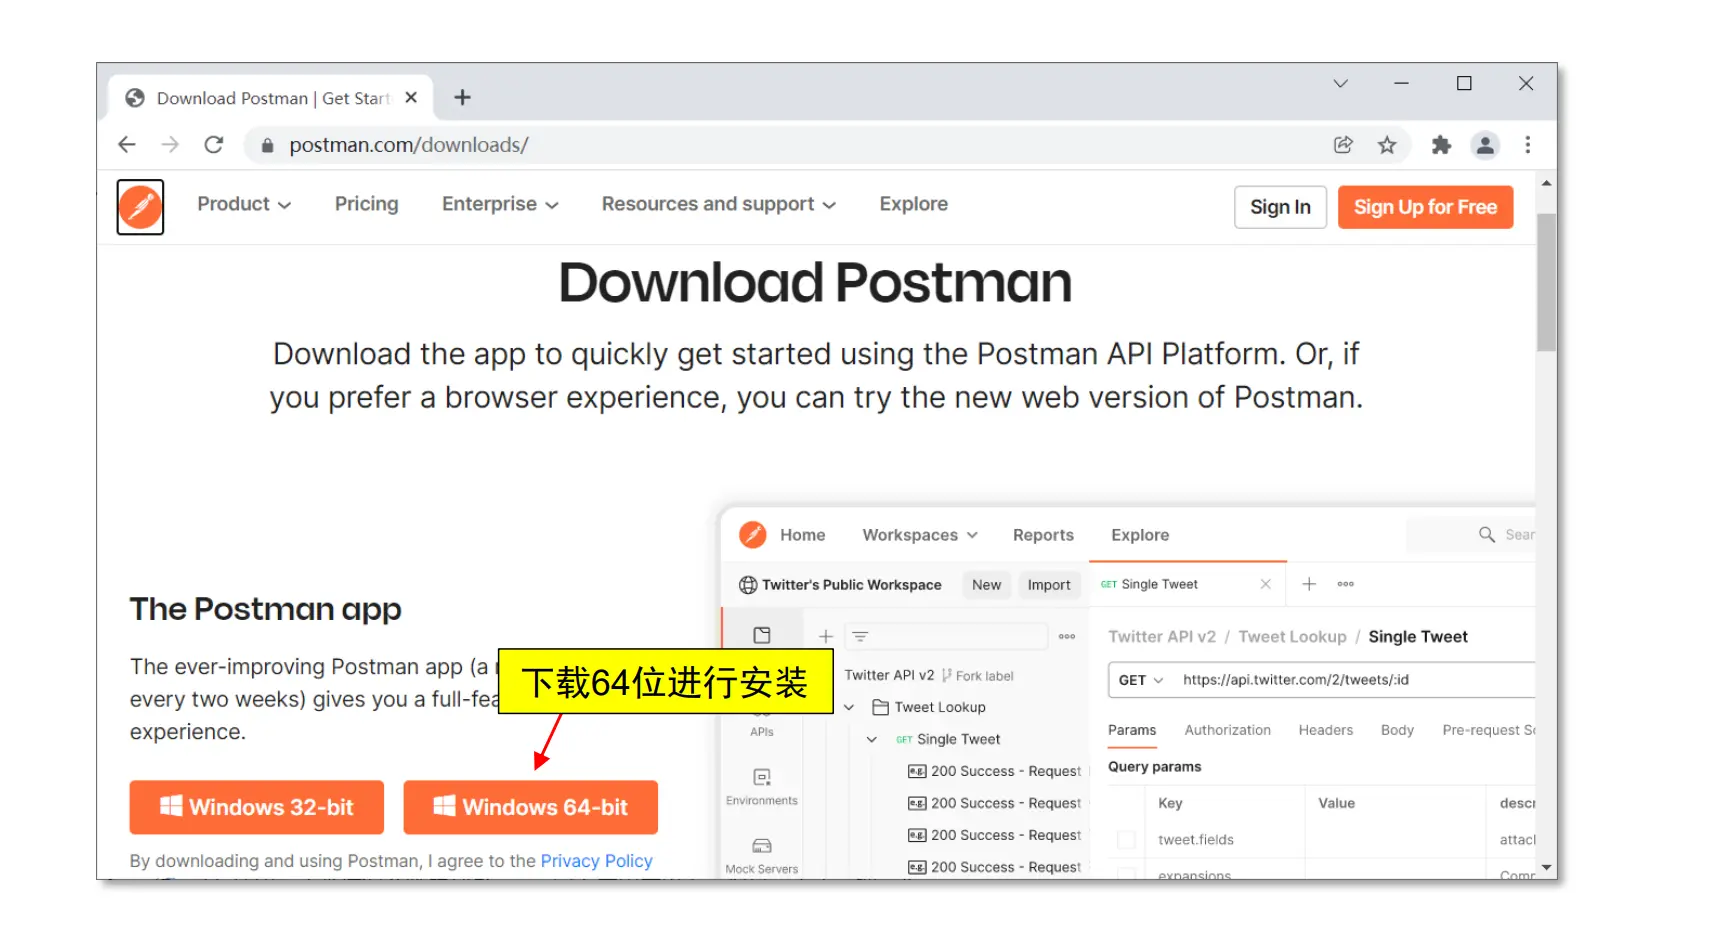Image resolution: width=1712 pixels, height=933 pixels.
Task: Switch to the Headers tab
Action: [x=1325, y=730]
